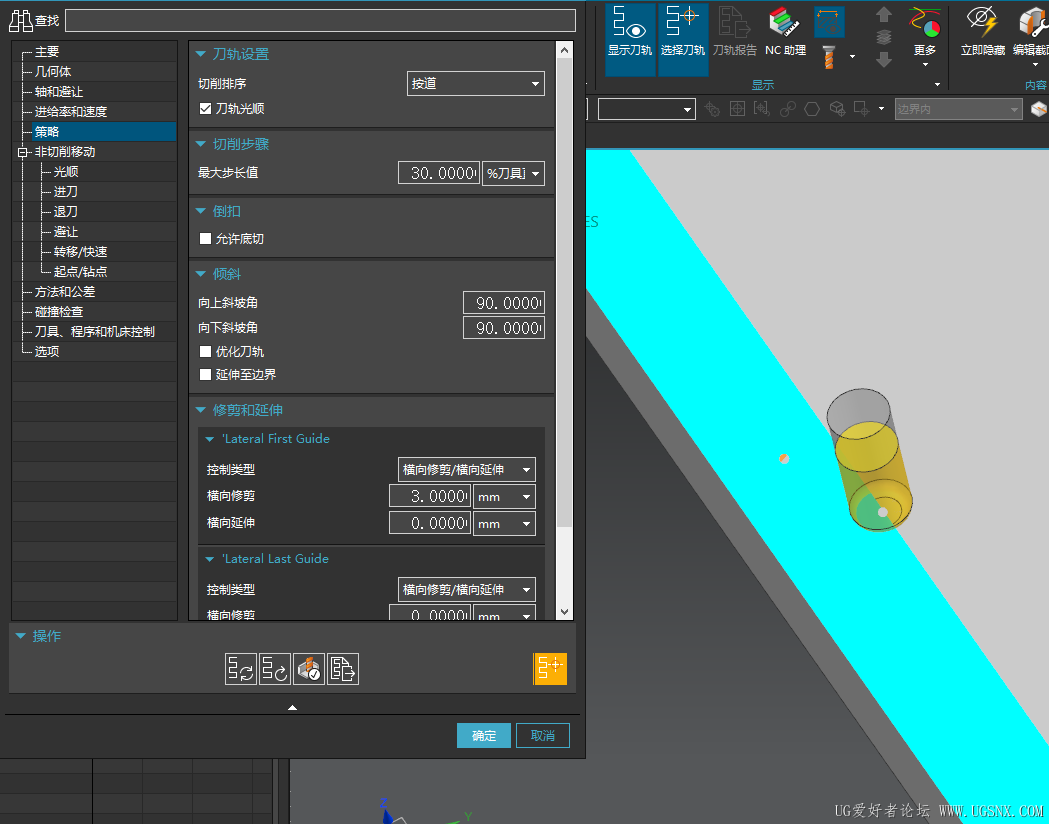The image size is (1049, 824).
Task: Open the 切削排序 dropdown showing 按道
Action: pyautogui.click(x=475, y=83)
